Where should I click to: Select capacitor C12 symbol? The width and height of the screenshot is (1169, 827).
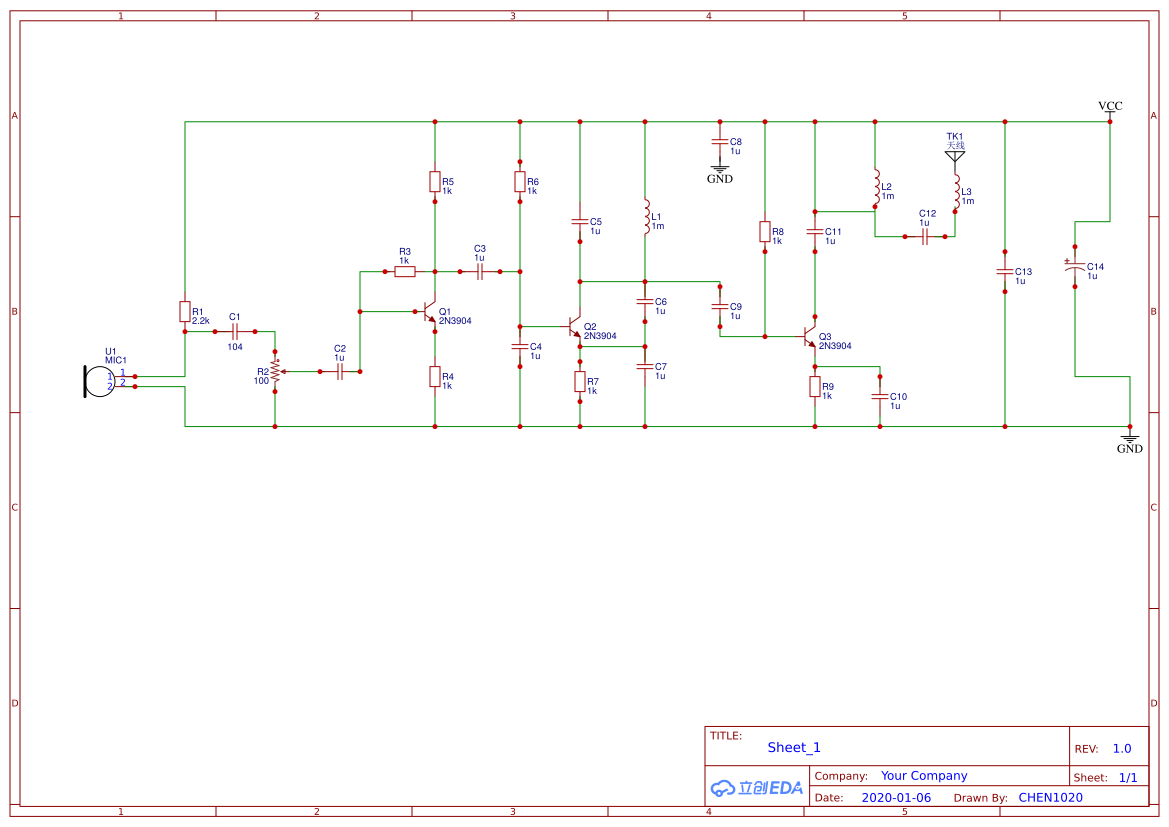click(924, 236)
